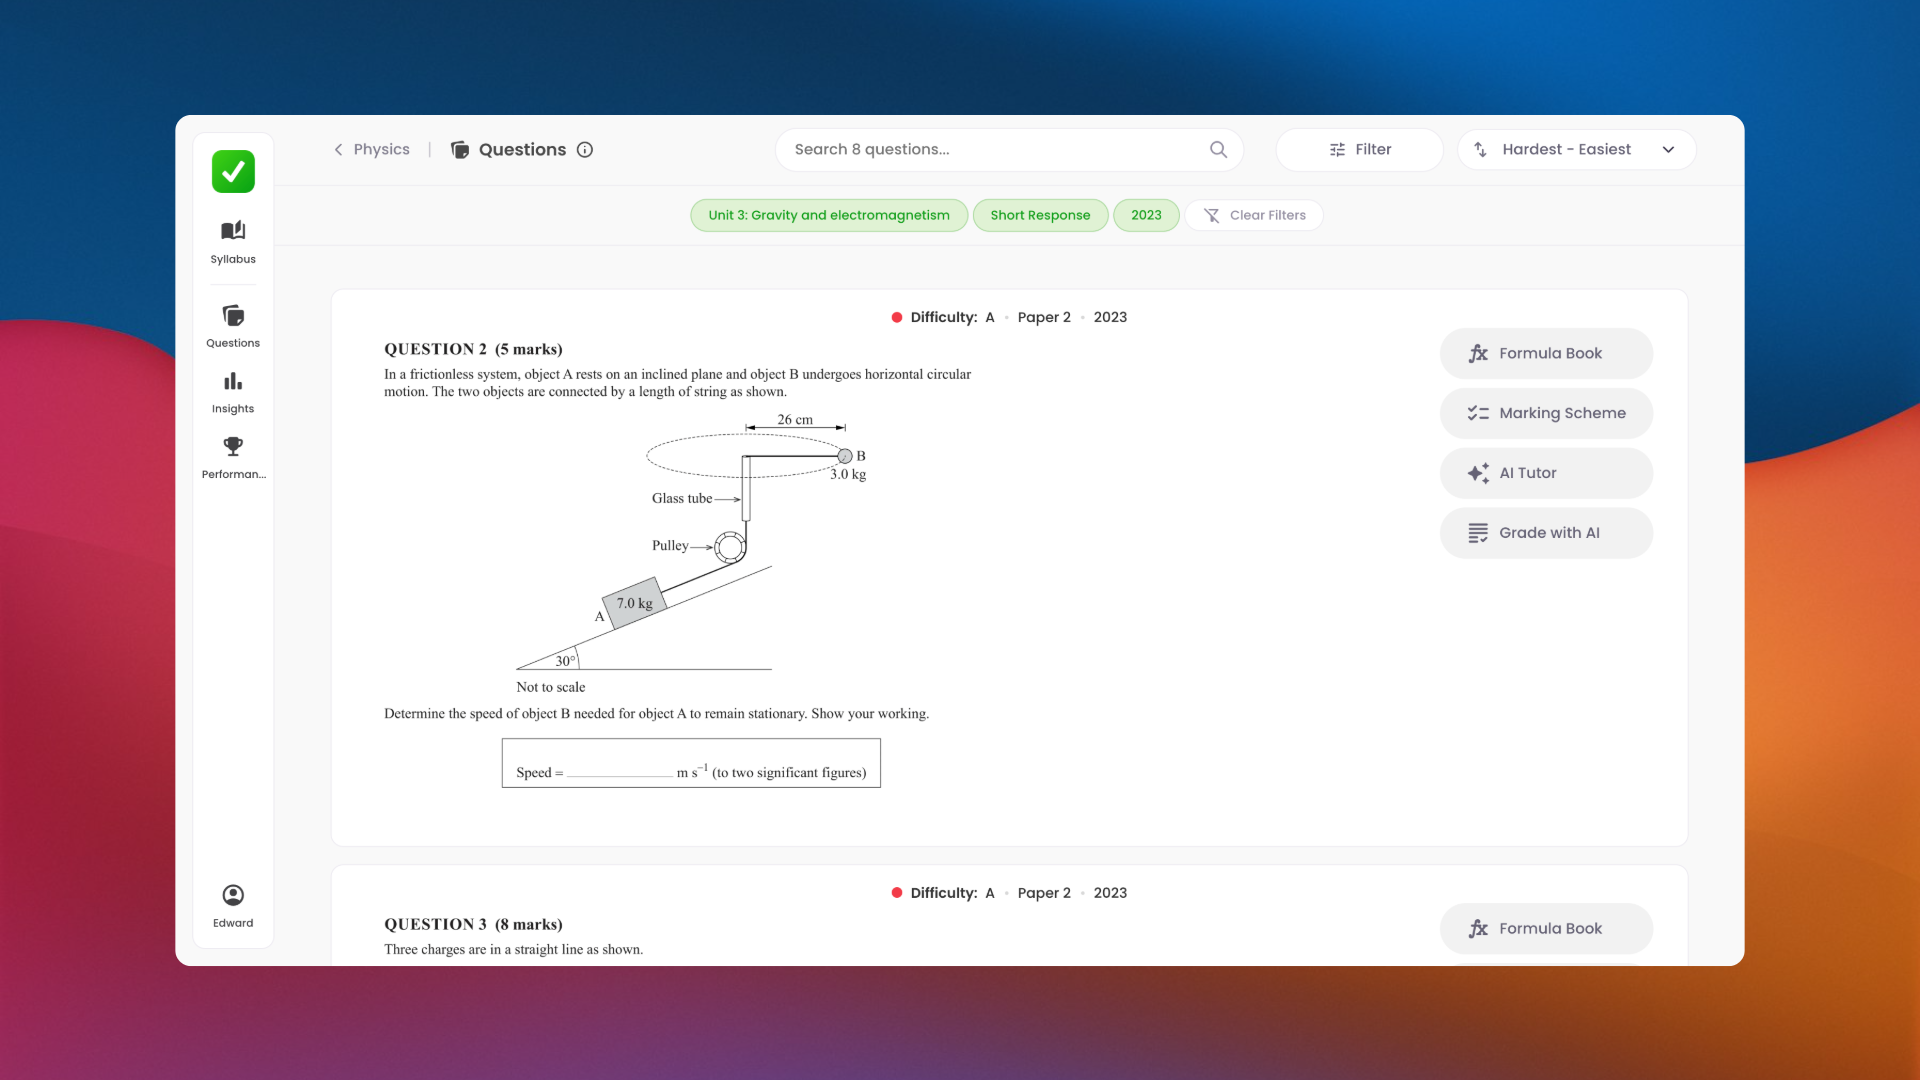Expand the Hardest - Easiest sort dropdown

tap(1668, 150)
